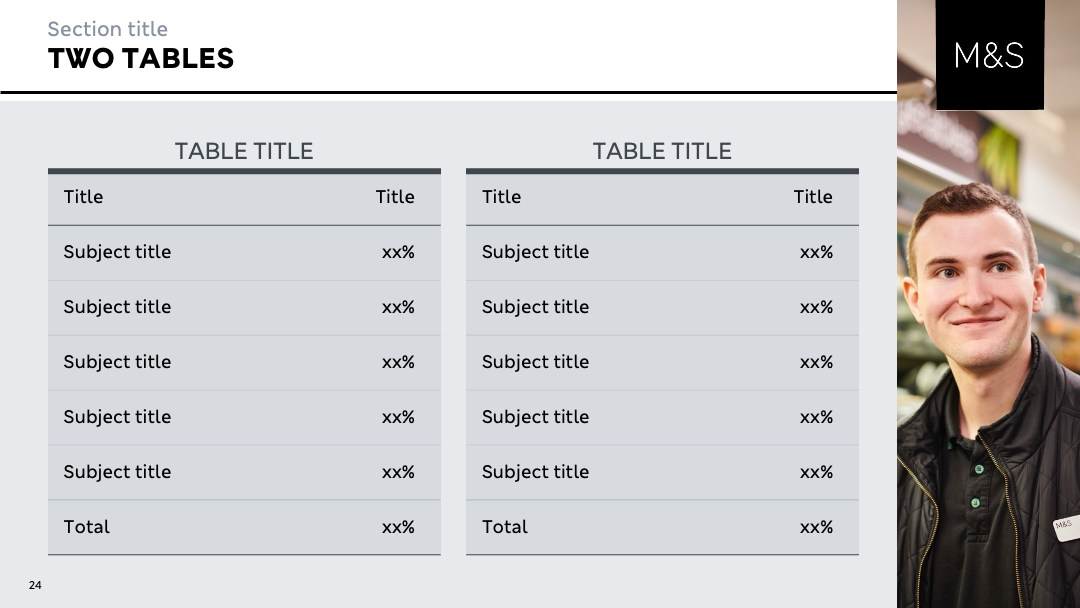Click right table's Total xx% value

816,527
